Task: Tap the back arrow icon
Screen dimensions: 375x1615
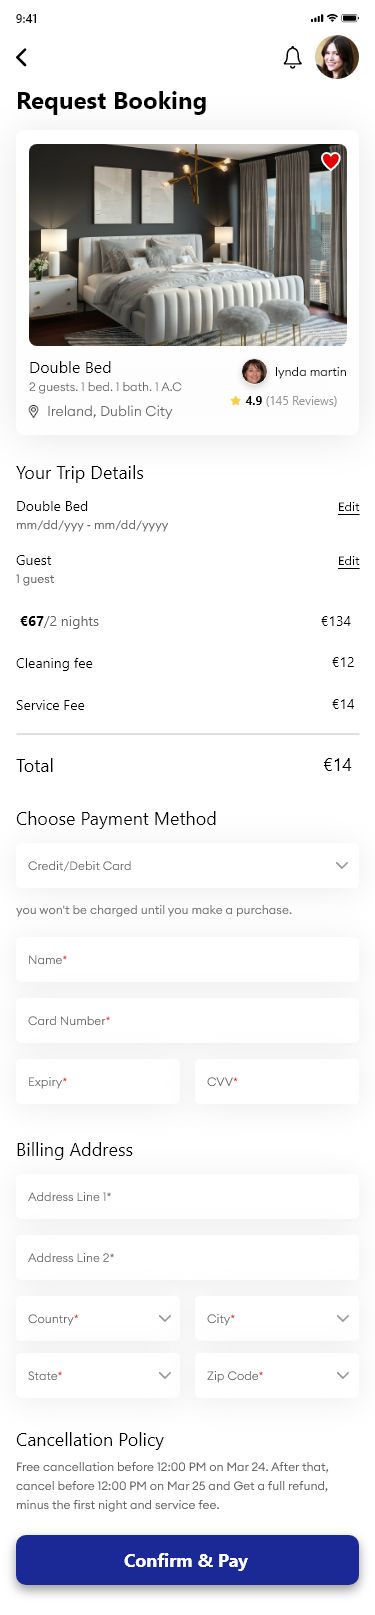Action: tap(22, 57)
